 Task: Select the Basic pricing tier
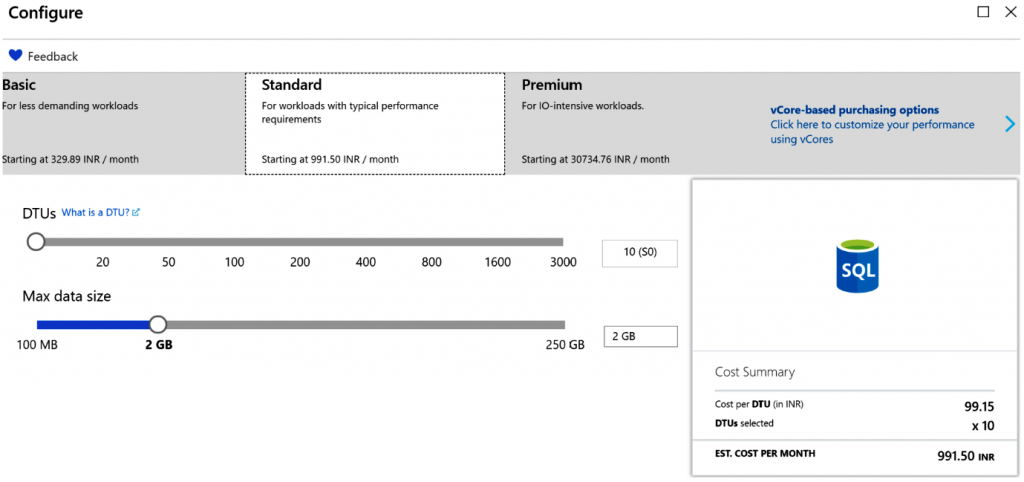(x=122, y=122)
